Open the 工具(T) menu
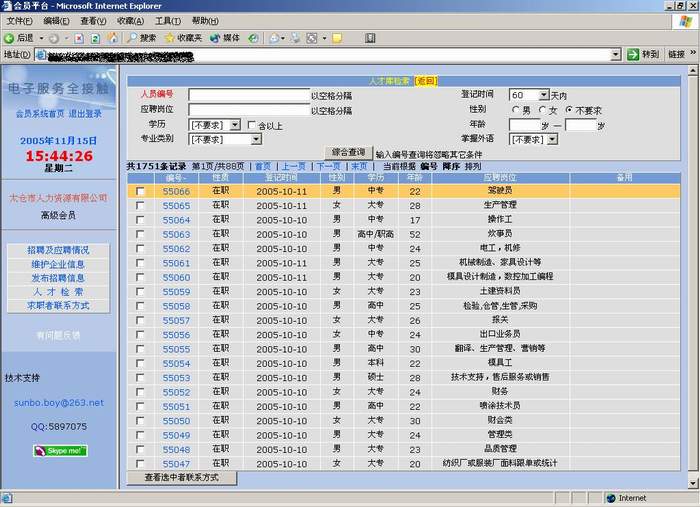This screenshot has height=507, width=700. point(169,20)
